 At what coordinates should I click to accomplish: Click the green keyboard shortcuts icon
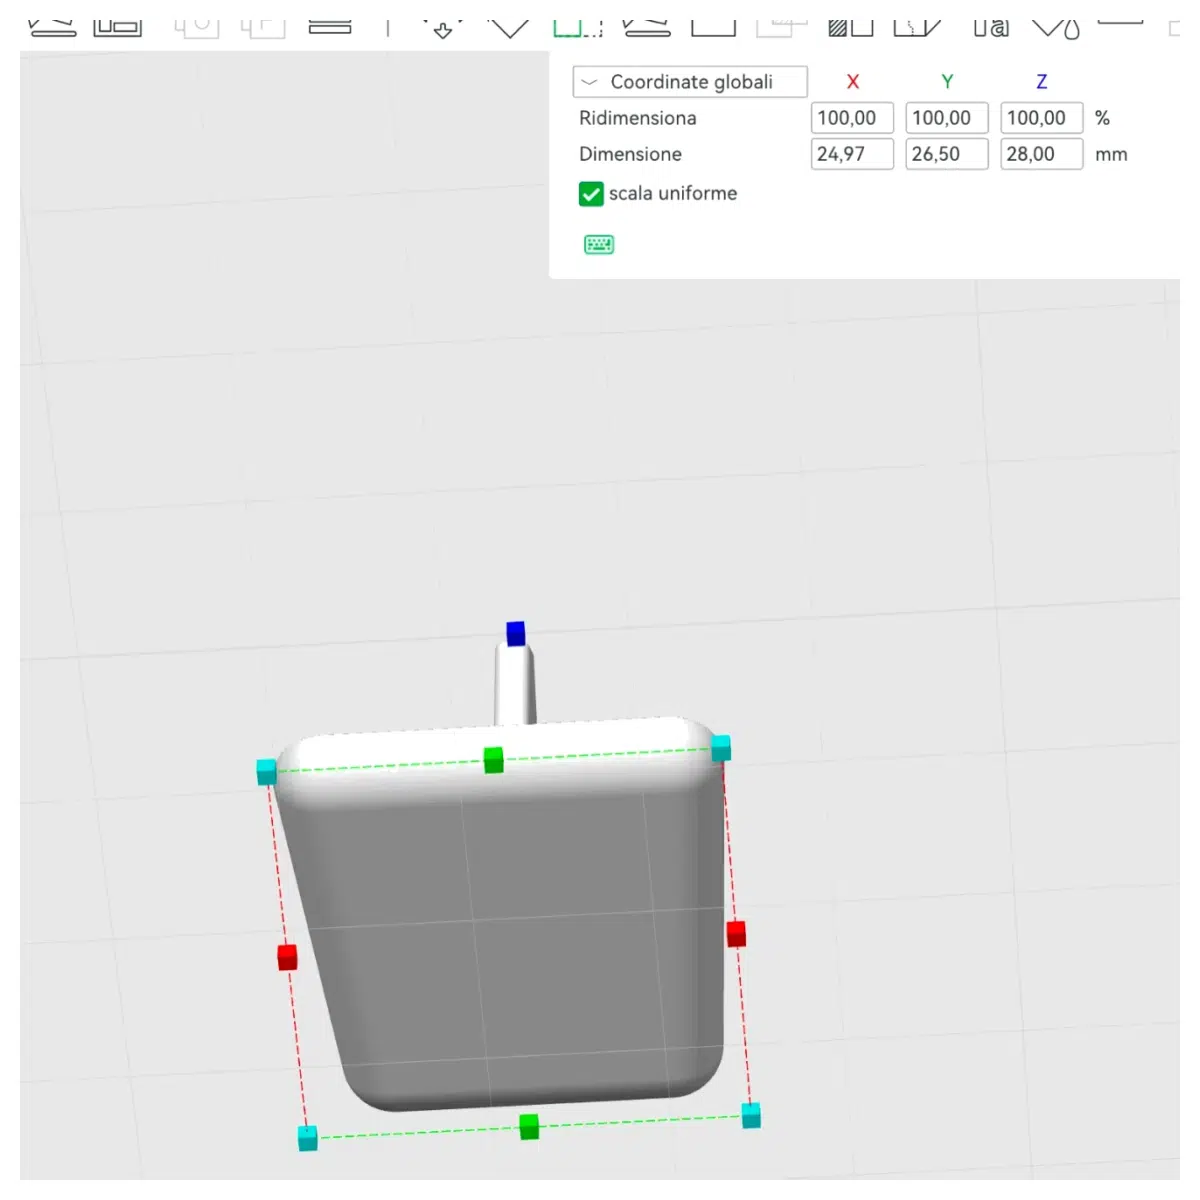tap(599, 244)
